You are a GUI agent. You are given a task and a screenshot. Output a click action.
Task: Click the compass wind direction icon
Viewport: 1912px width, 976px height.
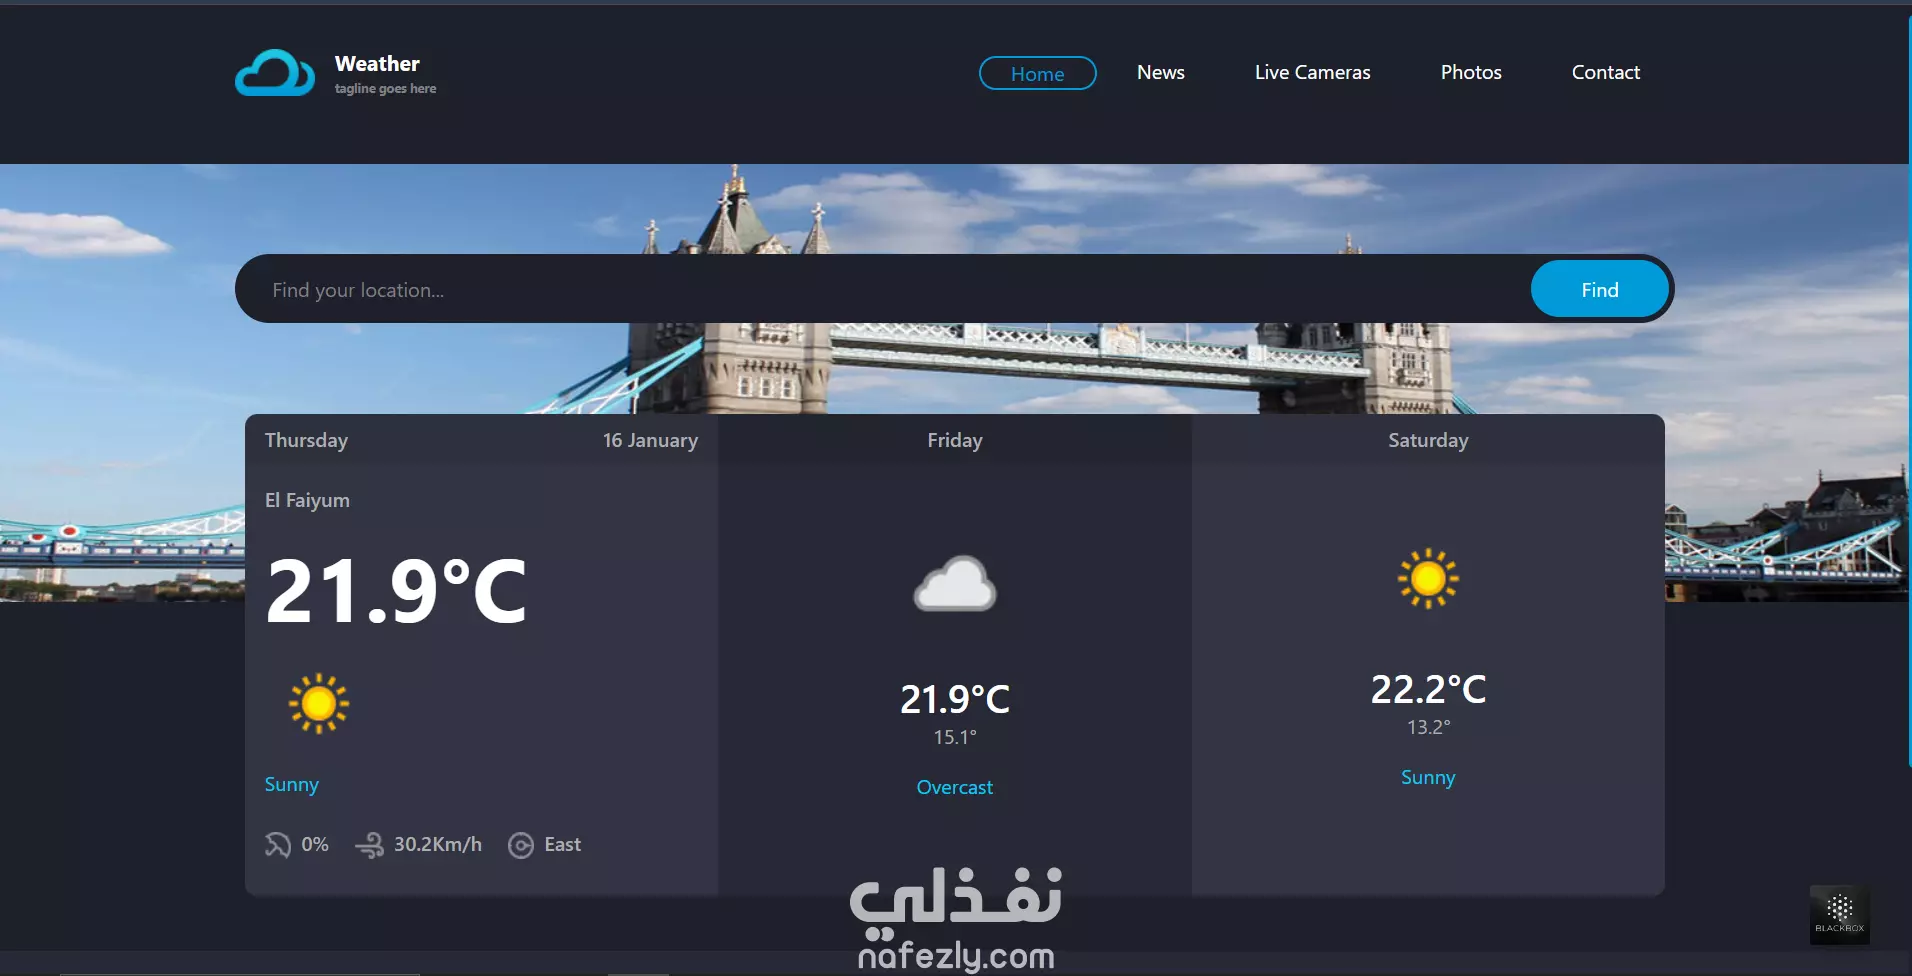(x=521, y=845)
